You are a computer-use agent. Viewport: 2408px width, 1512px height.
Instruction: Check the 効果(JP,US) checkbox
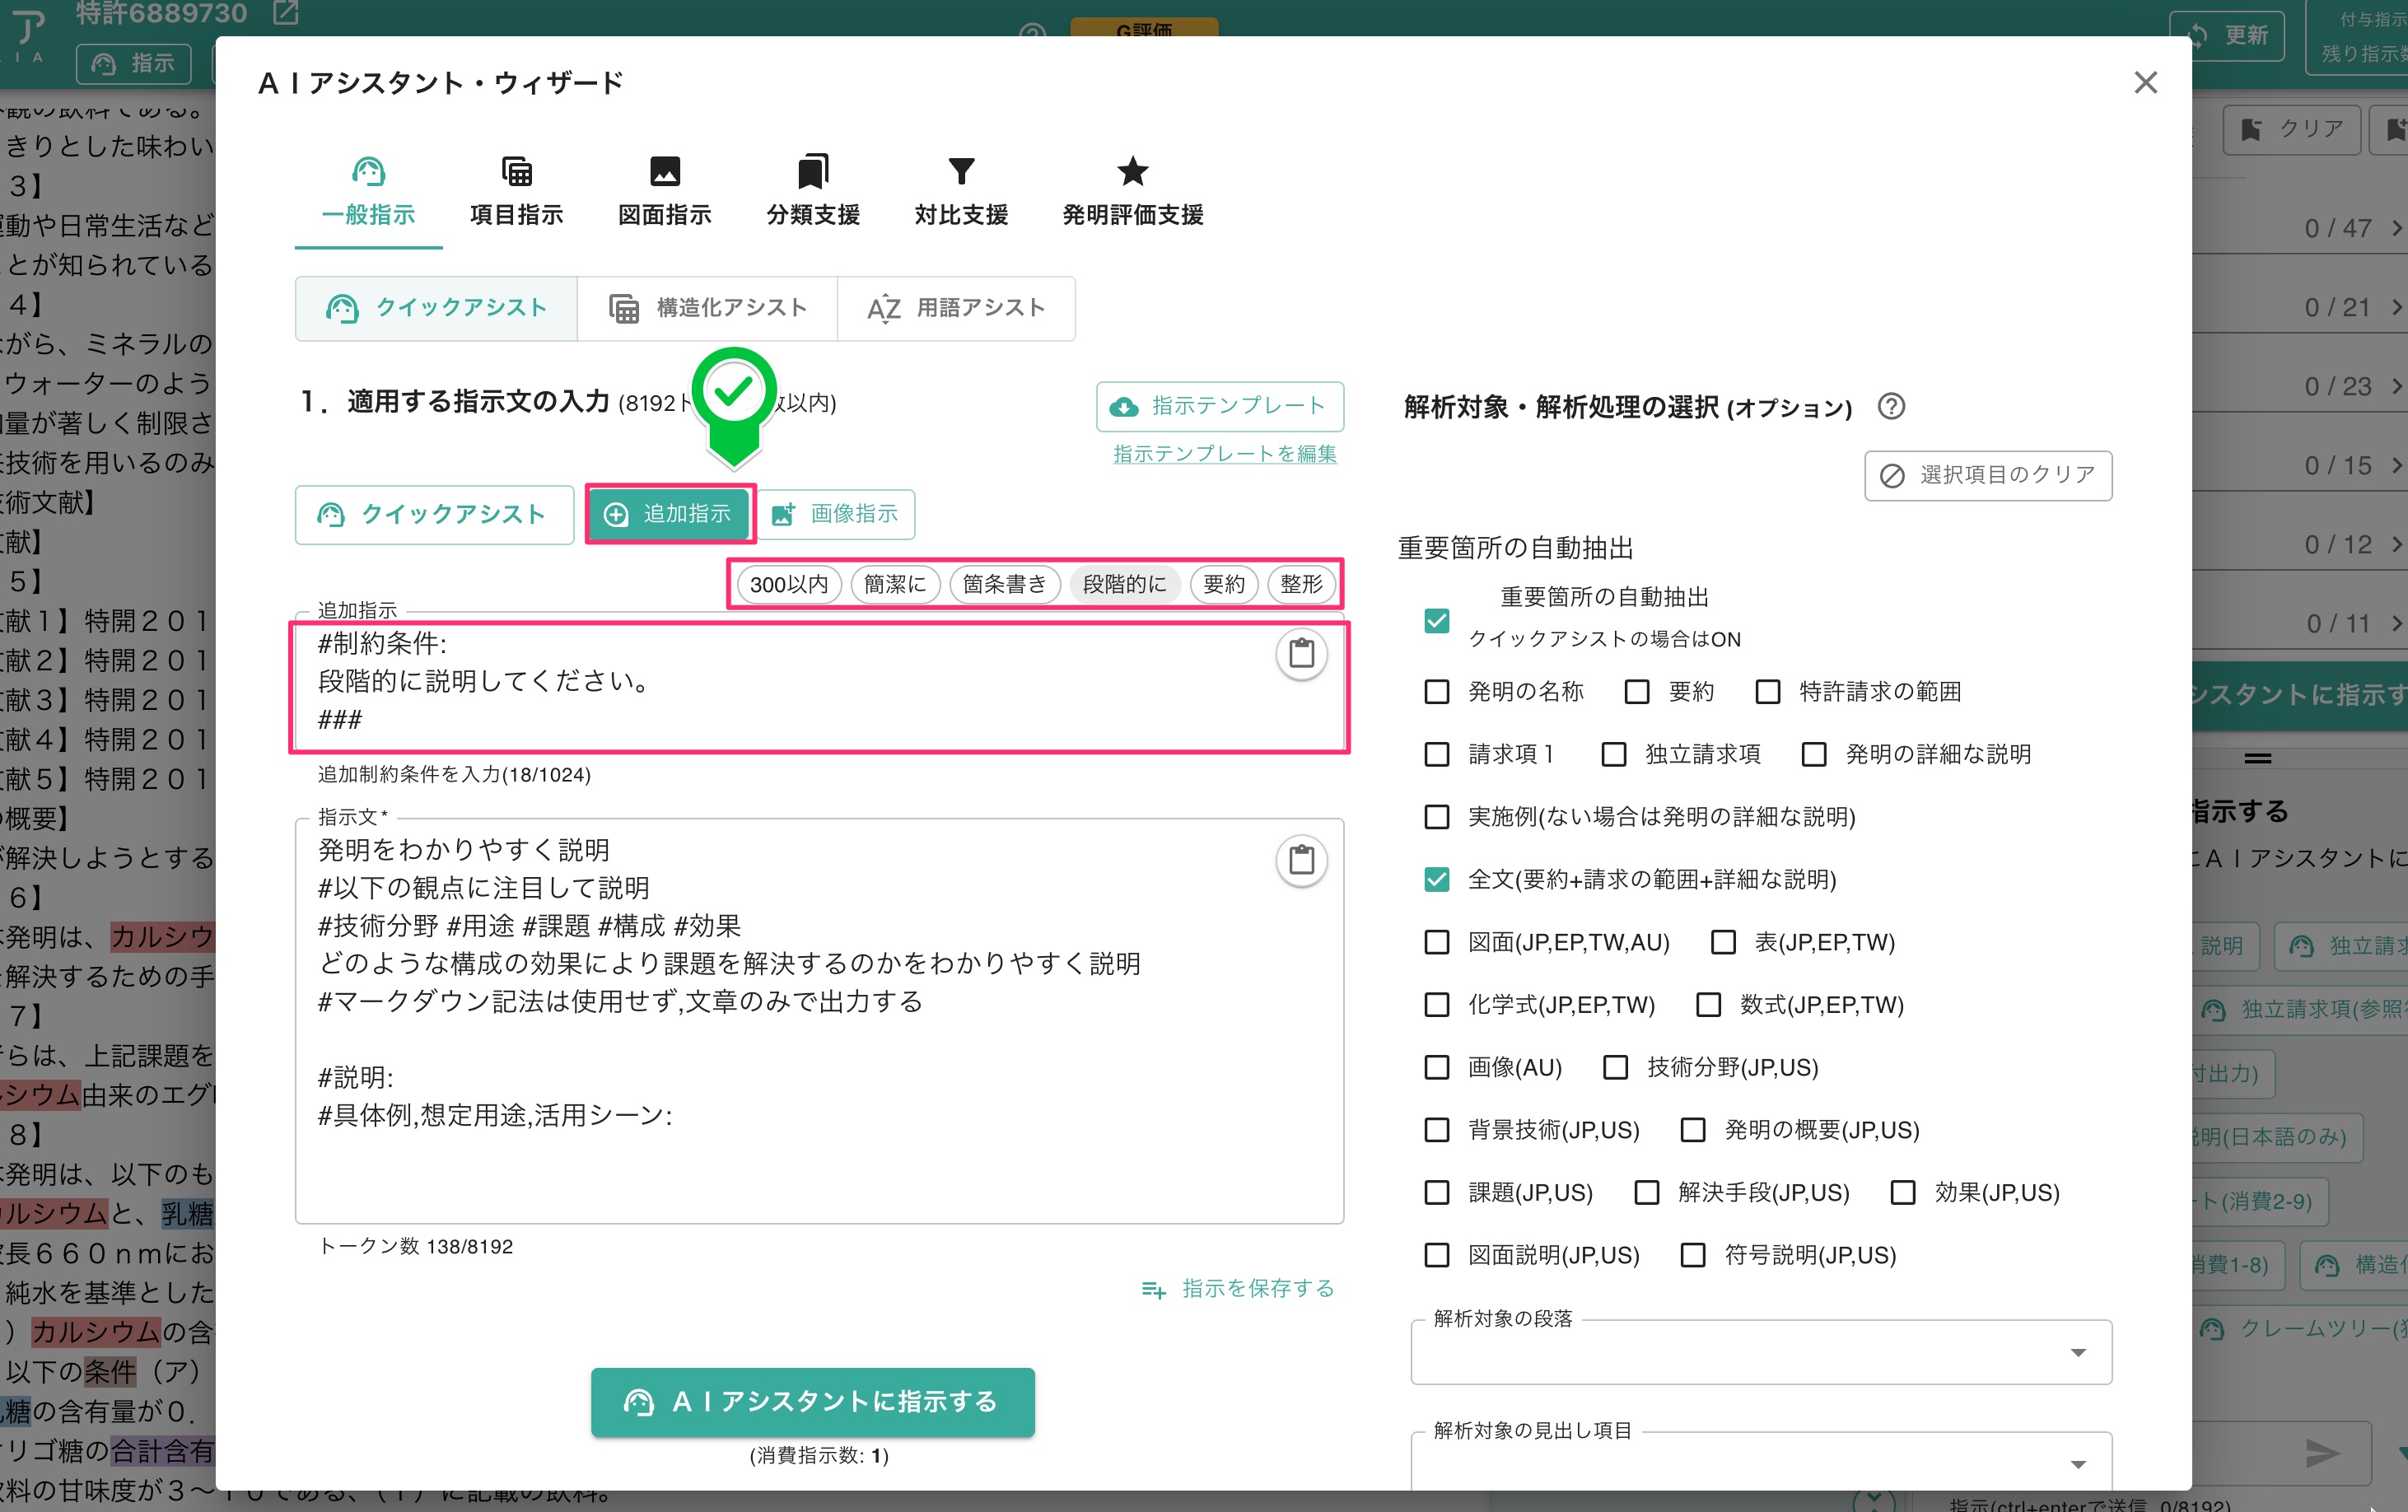[1902, 1193]
